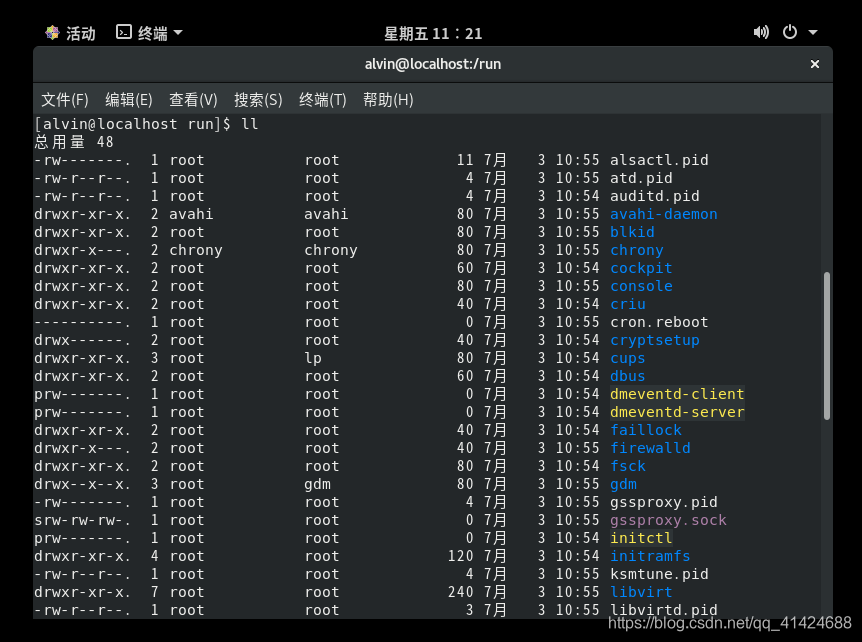The width and height of the screenshot is (862, 642).
Task: Close the alvin@localhost terminal window
Action: 815,64
